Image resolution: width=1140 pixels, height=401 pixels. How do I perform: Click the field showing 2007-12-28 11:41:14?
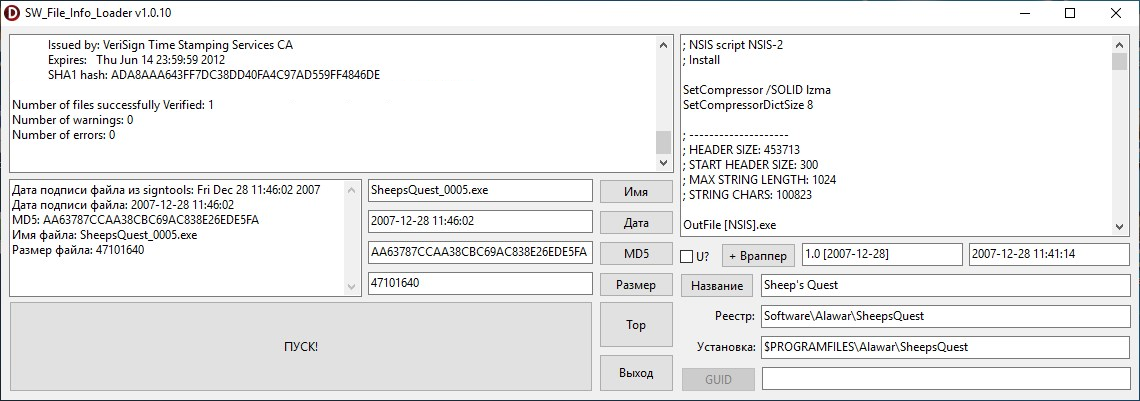tap(1050, 255)
